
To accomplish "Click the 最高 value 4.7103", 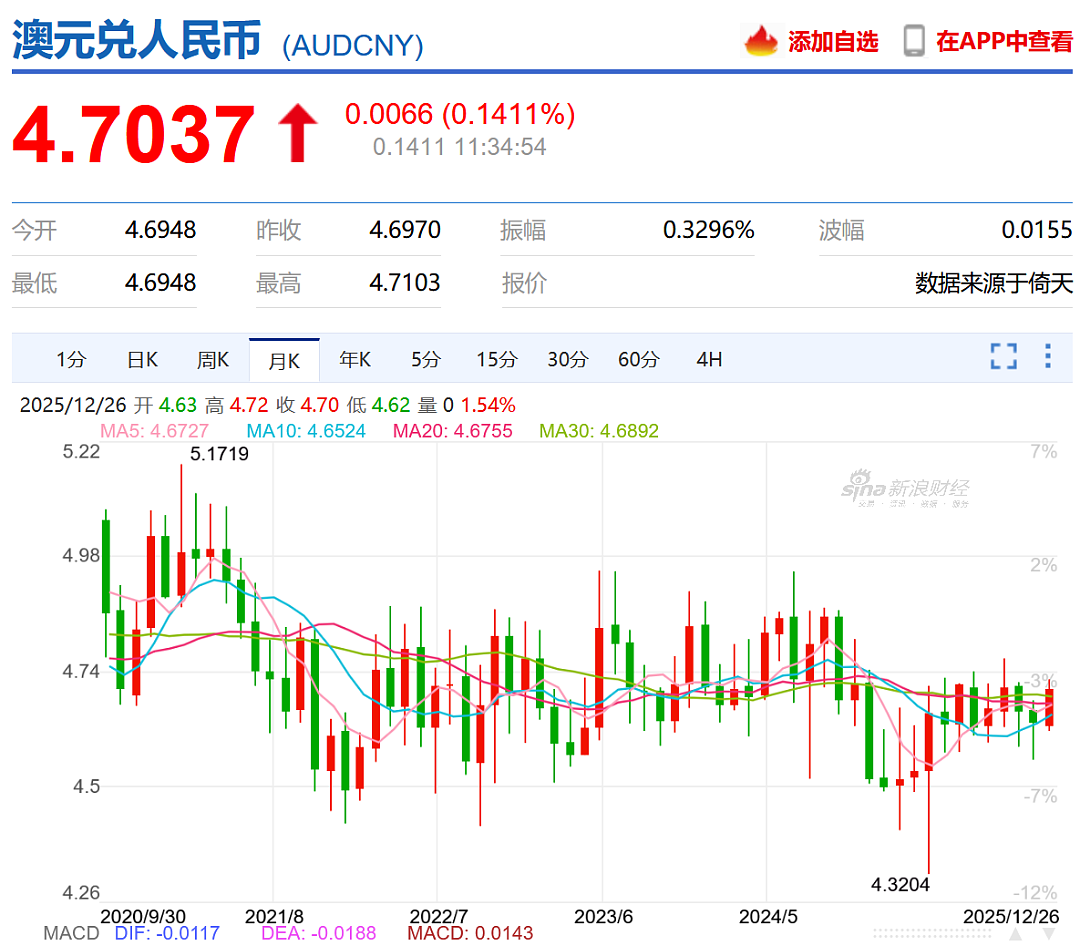I will coord(405,282).
